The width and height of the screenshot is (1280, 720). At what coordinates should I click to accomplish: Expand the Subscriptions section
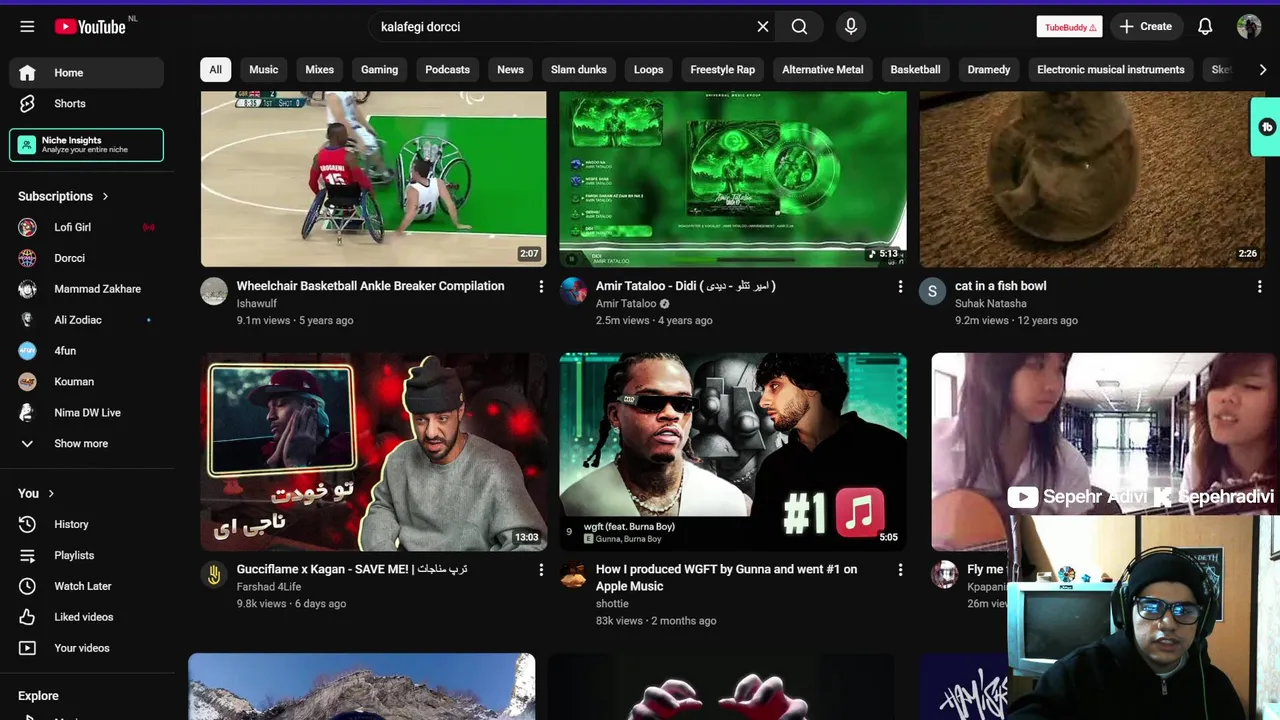pos(64,196)
